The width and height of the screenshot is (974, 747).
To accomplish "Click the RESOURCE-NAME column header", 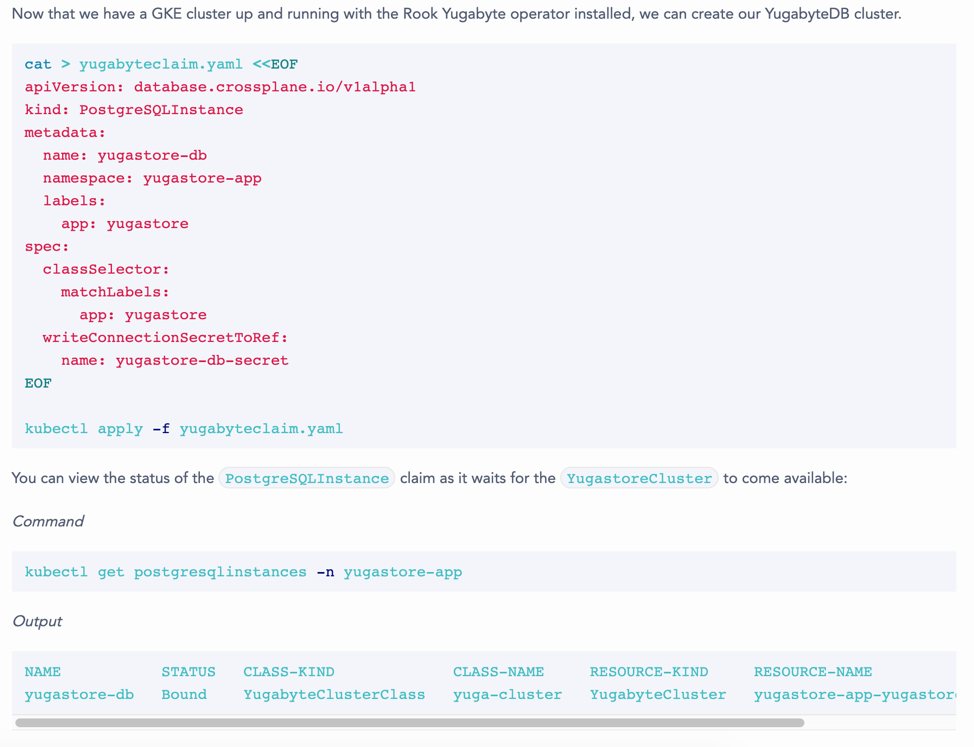I will pos(813,672).
